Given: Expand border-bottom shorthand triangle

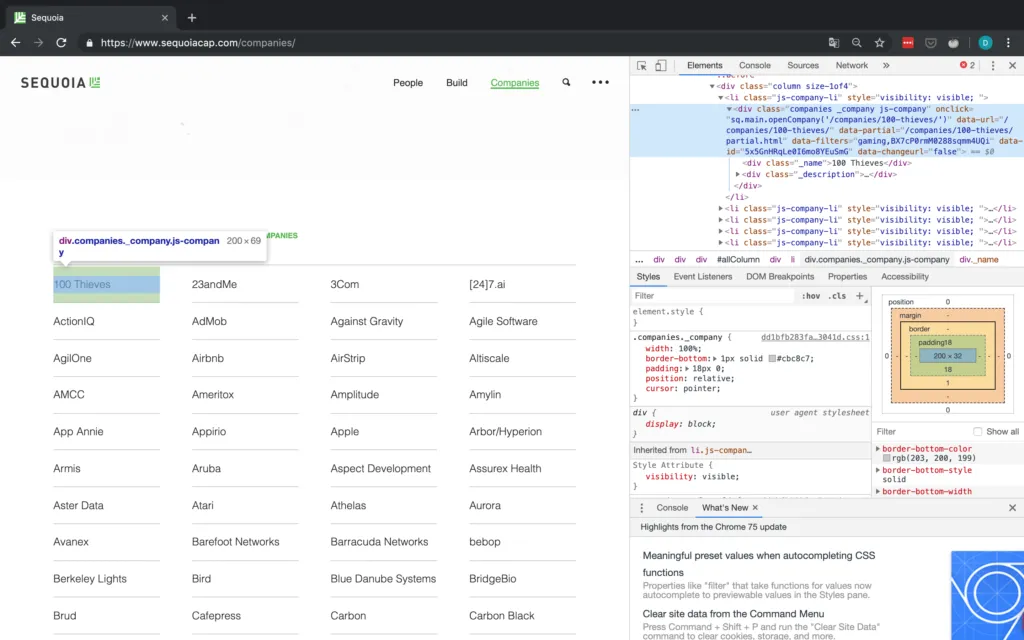Looking at the screenshot, I should 714,359.
